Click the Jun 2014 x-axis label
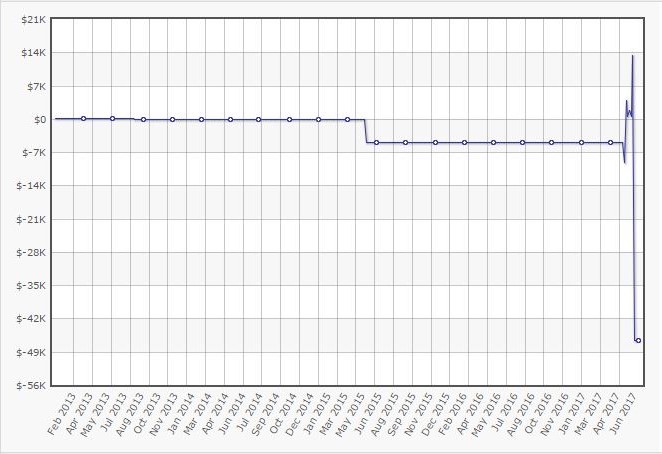 232,414
